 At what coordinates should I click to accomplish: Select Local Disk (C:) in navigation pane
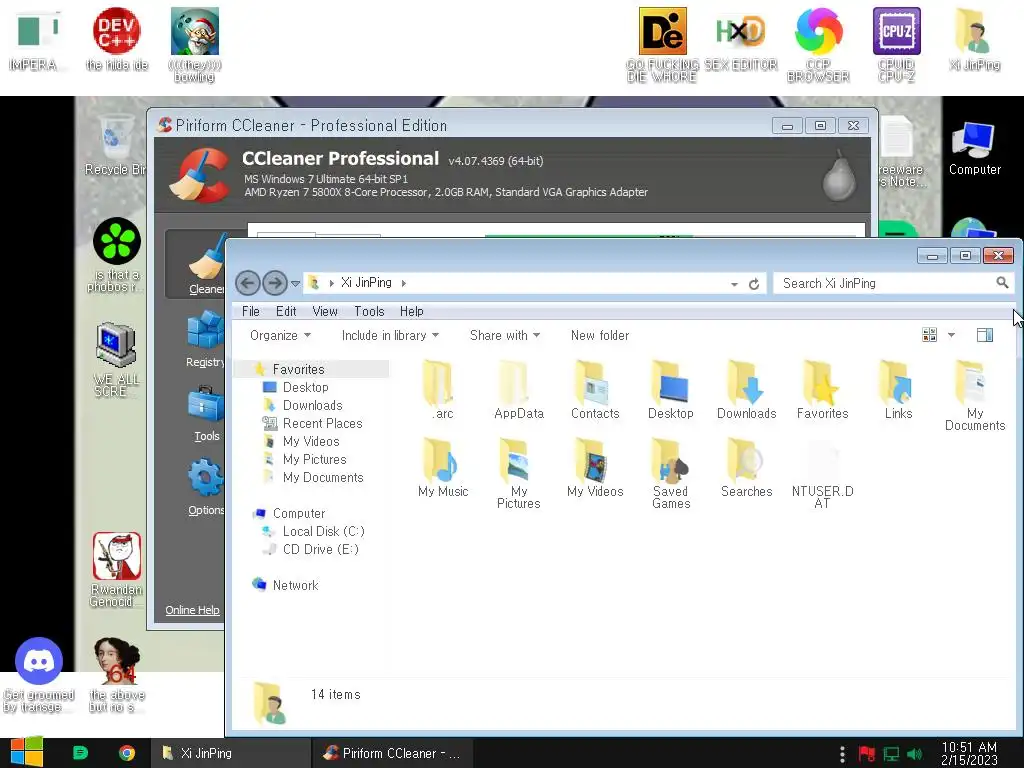pyautogui.click(x=323, y=532)
